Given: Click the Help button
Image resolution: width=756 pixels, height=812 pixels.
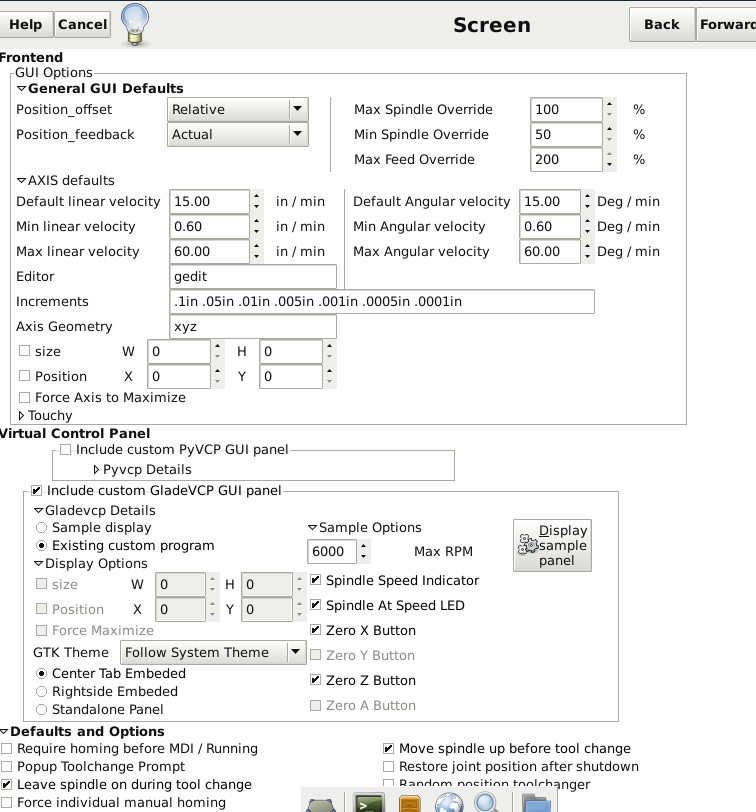Looking at the screenshot, I should pyautogui.click(x=26, y=24).
